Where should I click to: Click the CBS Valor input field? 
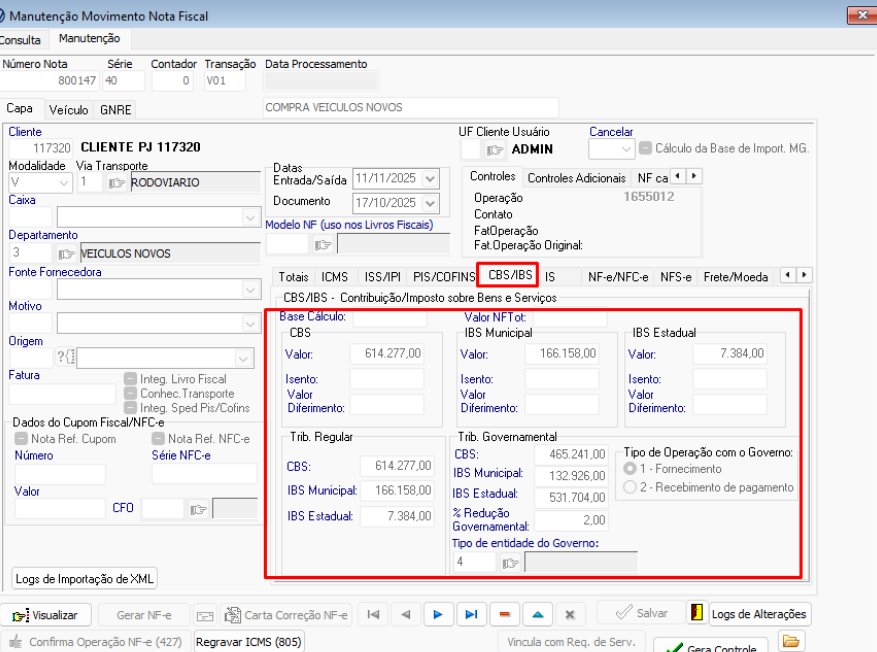[387, 353]
